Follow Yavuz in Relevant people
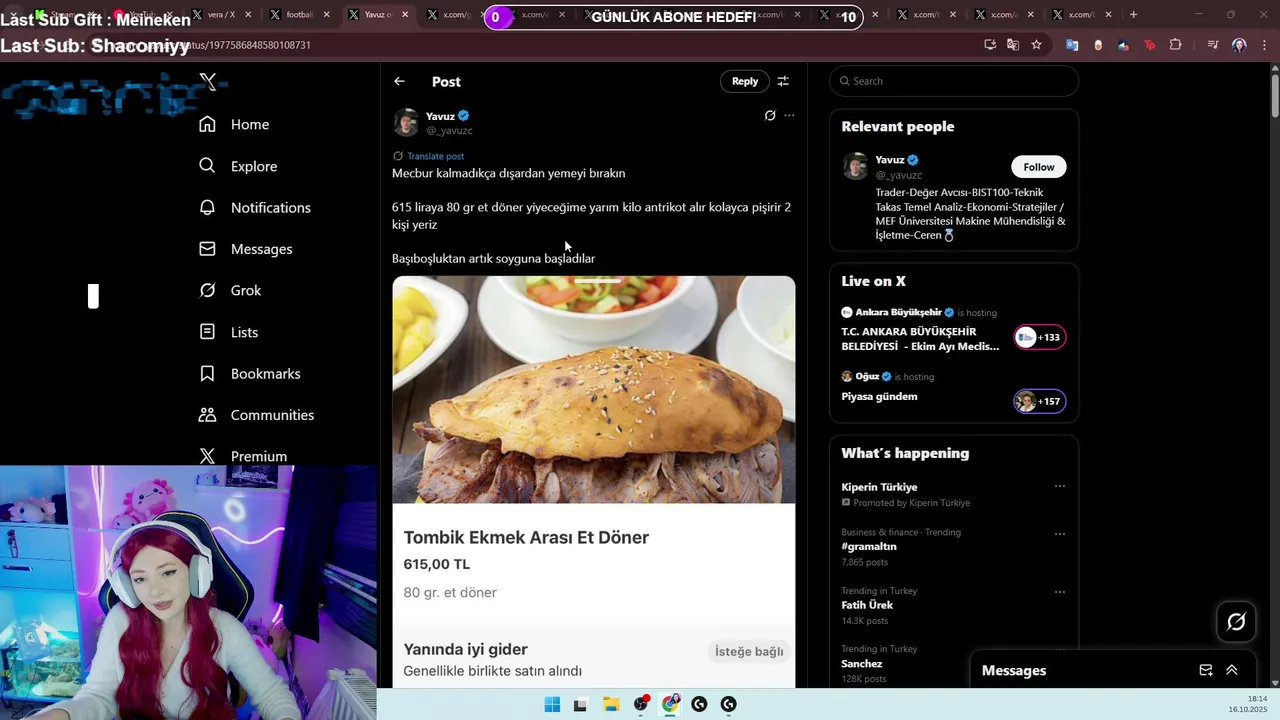This screenshot has height=720, width=1280. 1039,167
